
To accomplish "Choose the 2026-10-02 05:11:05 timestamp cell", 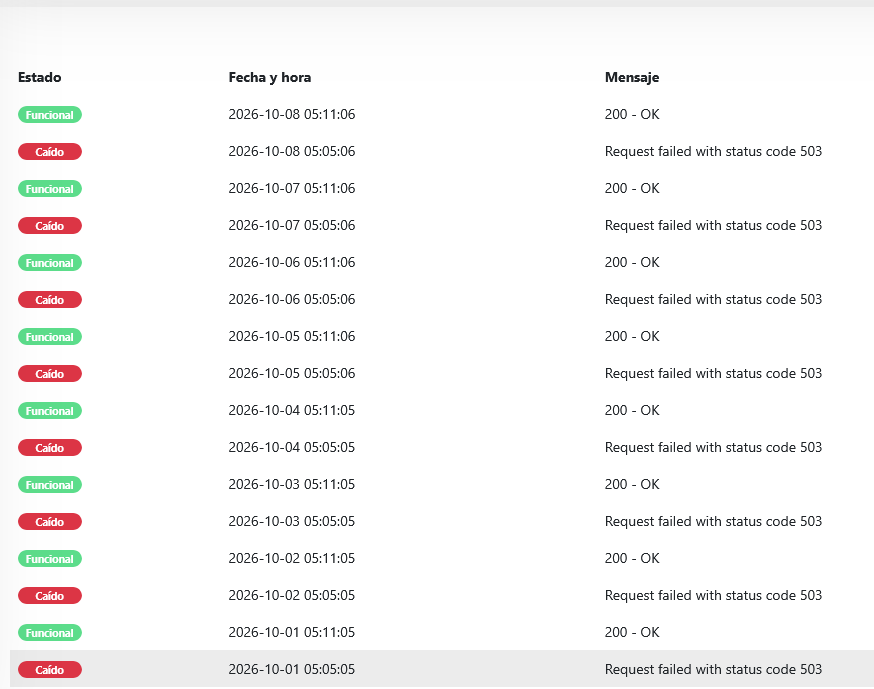I will pos(292,559).
